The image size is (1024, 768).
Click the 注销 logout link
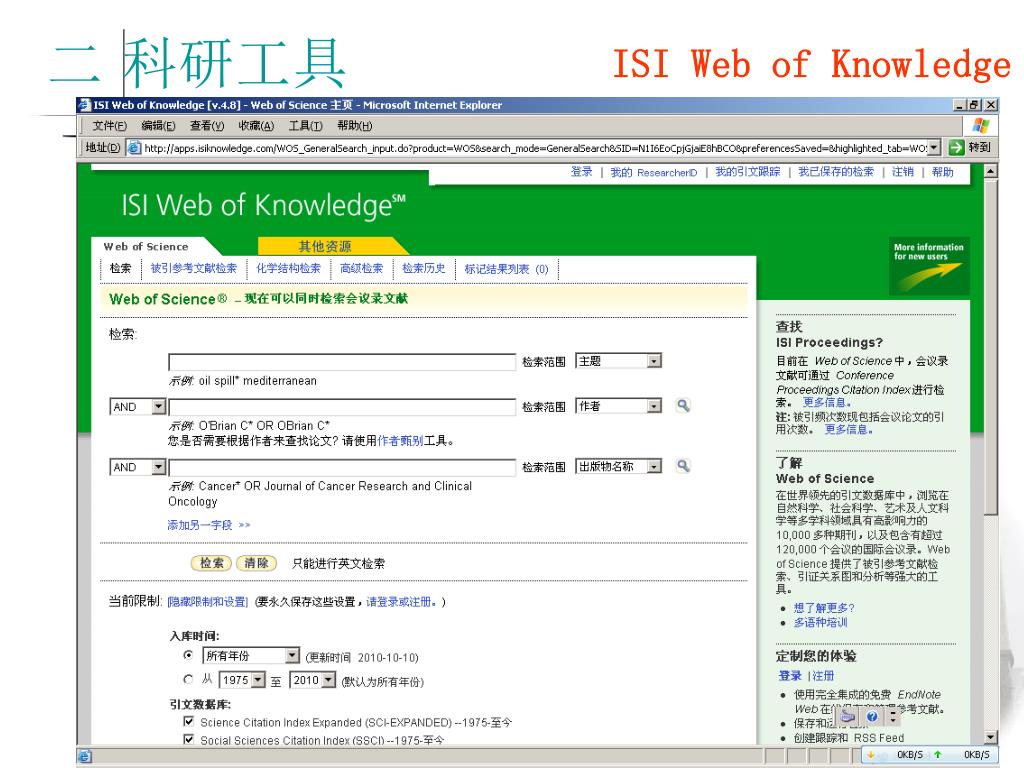[x=903, y=172]
